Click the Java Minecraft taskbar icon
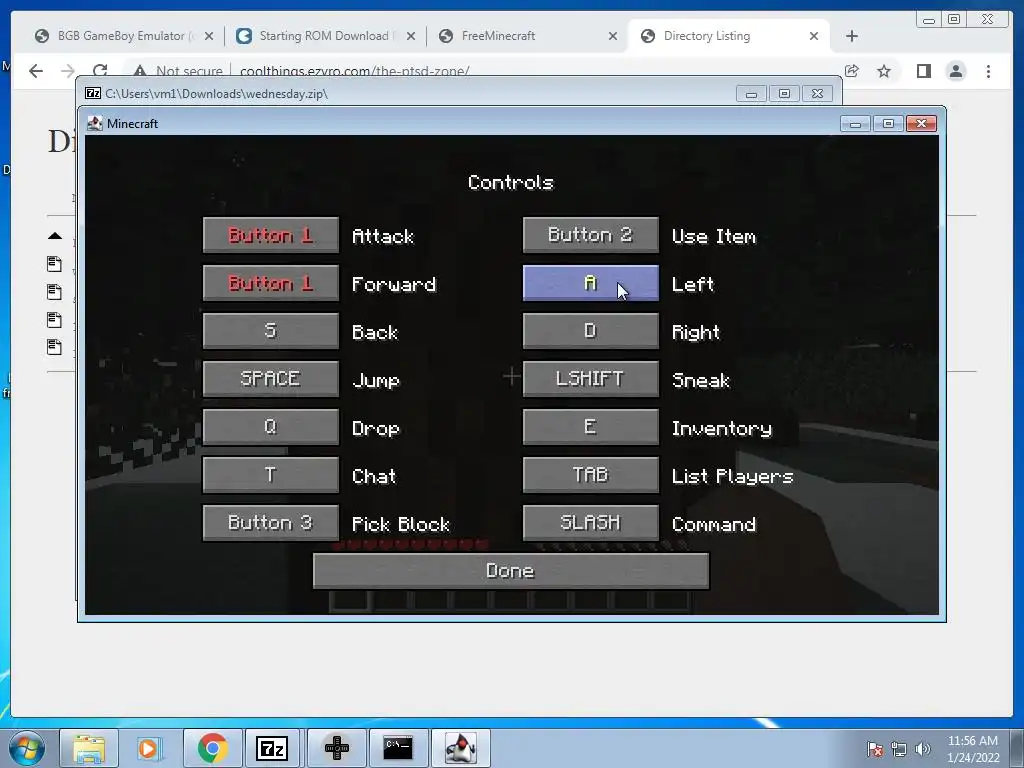Viewport: 1024px width, 768px height. [460, 748]
